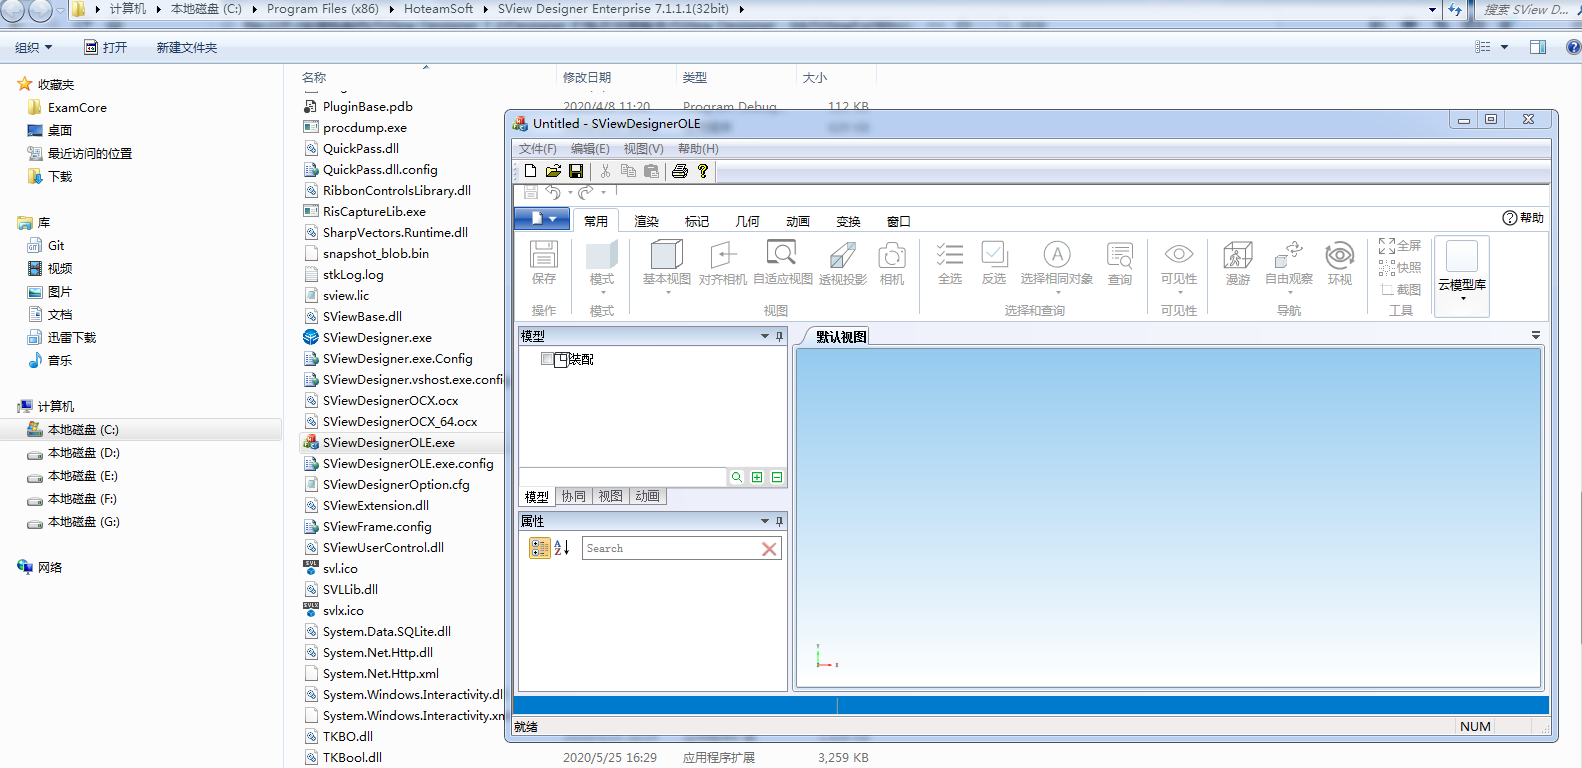Toggle the 装配 assembly checkbox
The width and height of the screenshot is (1582, 768).
[547, 359]
